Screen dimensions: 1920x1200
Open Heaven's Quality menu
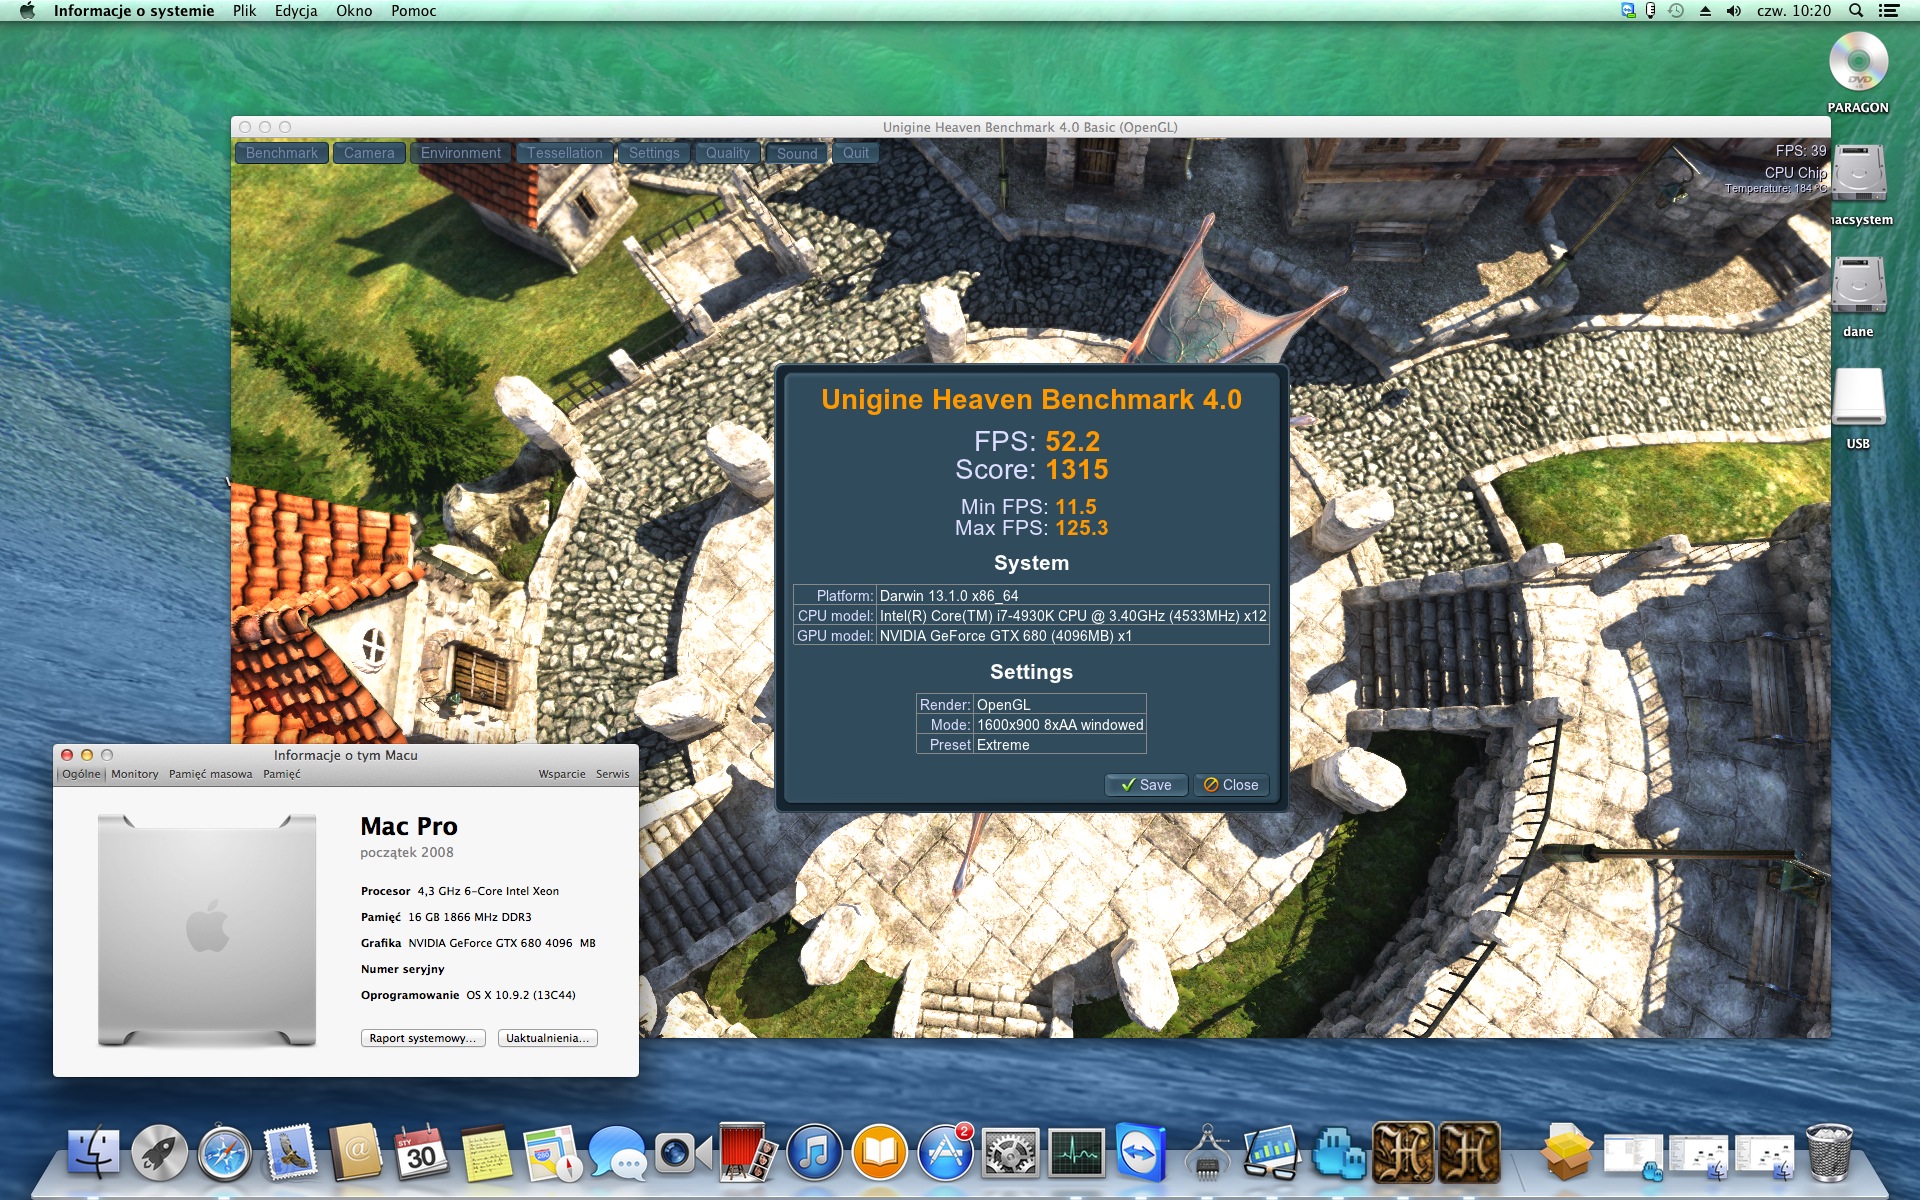pyautogui.click(x=727, y=153)
